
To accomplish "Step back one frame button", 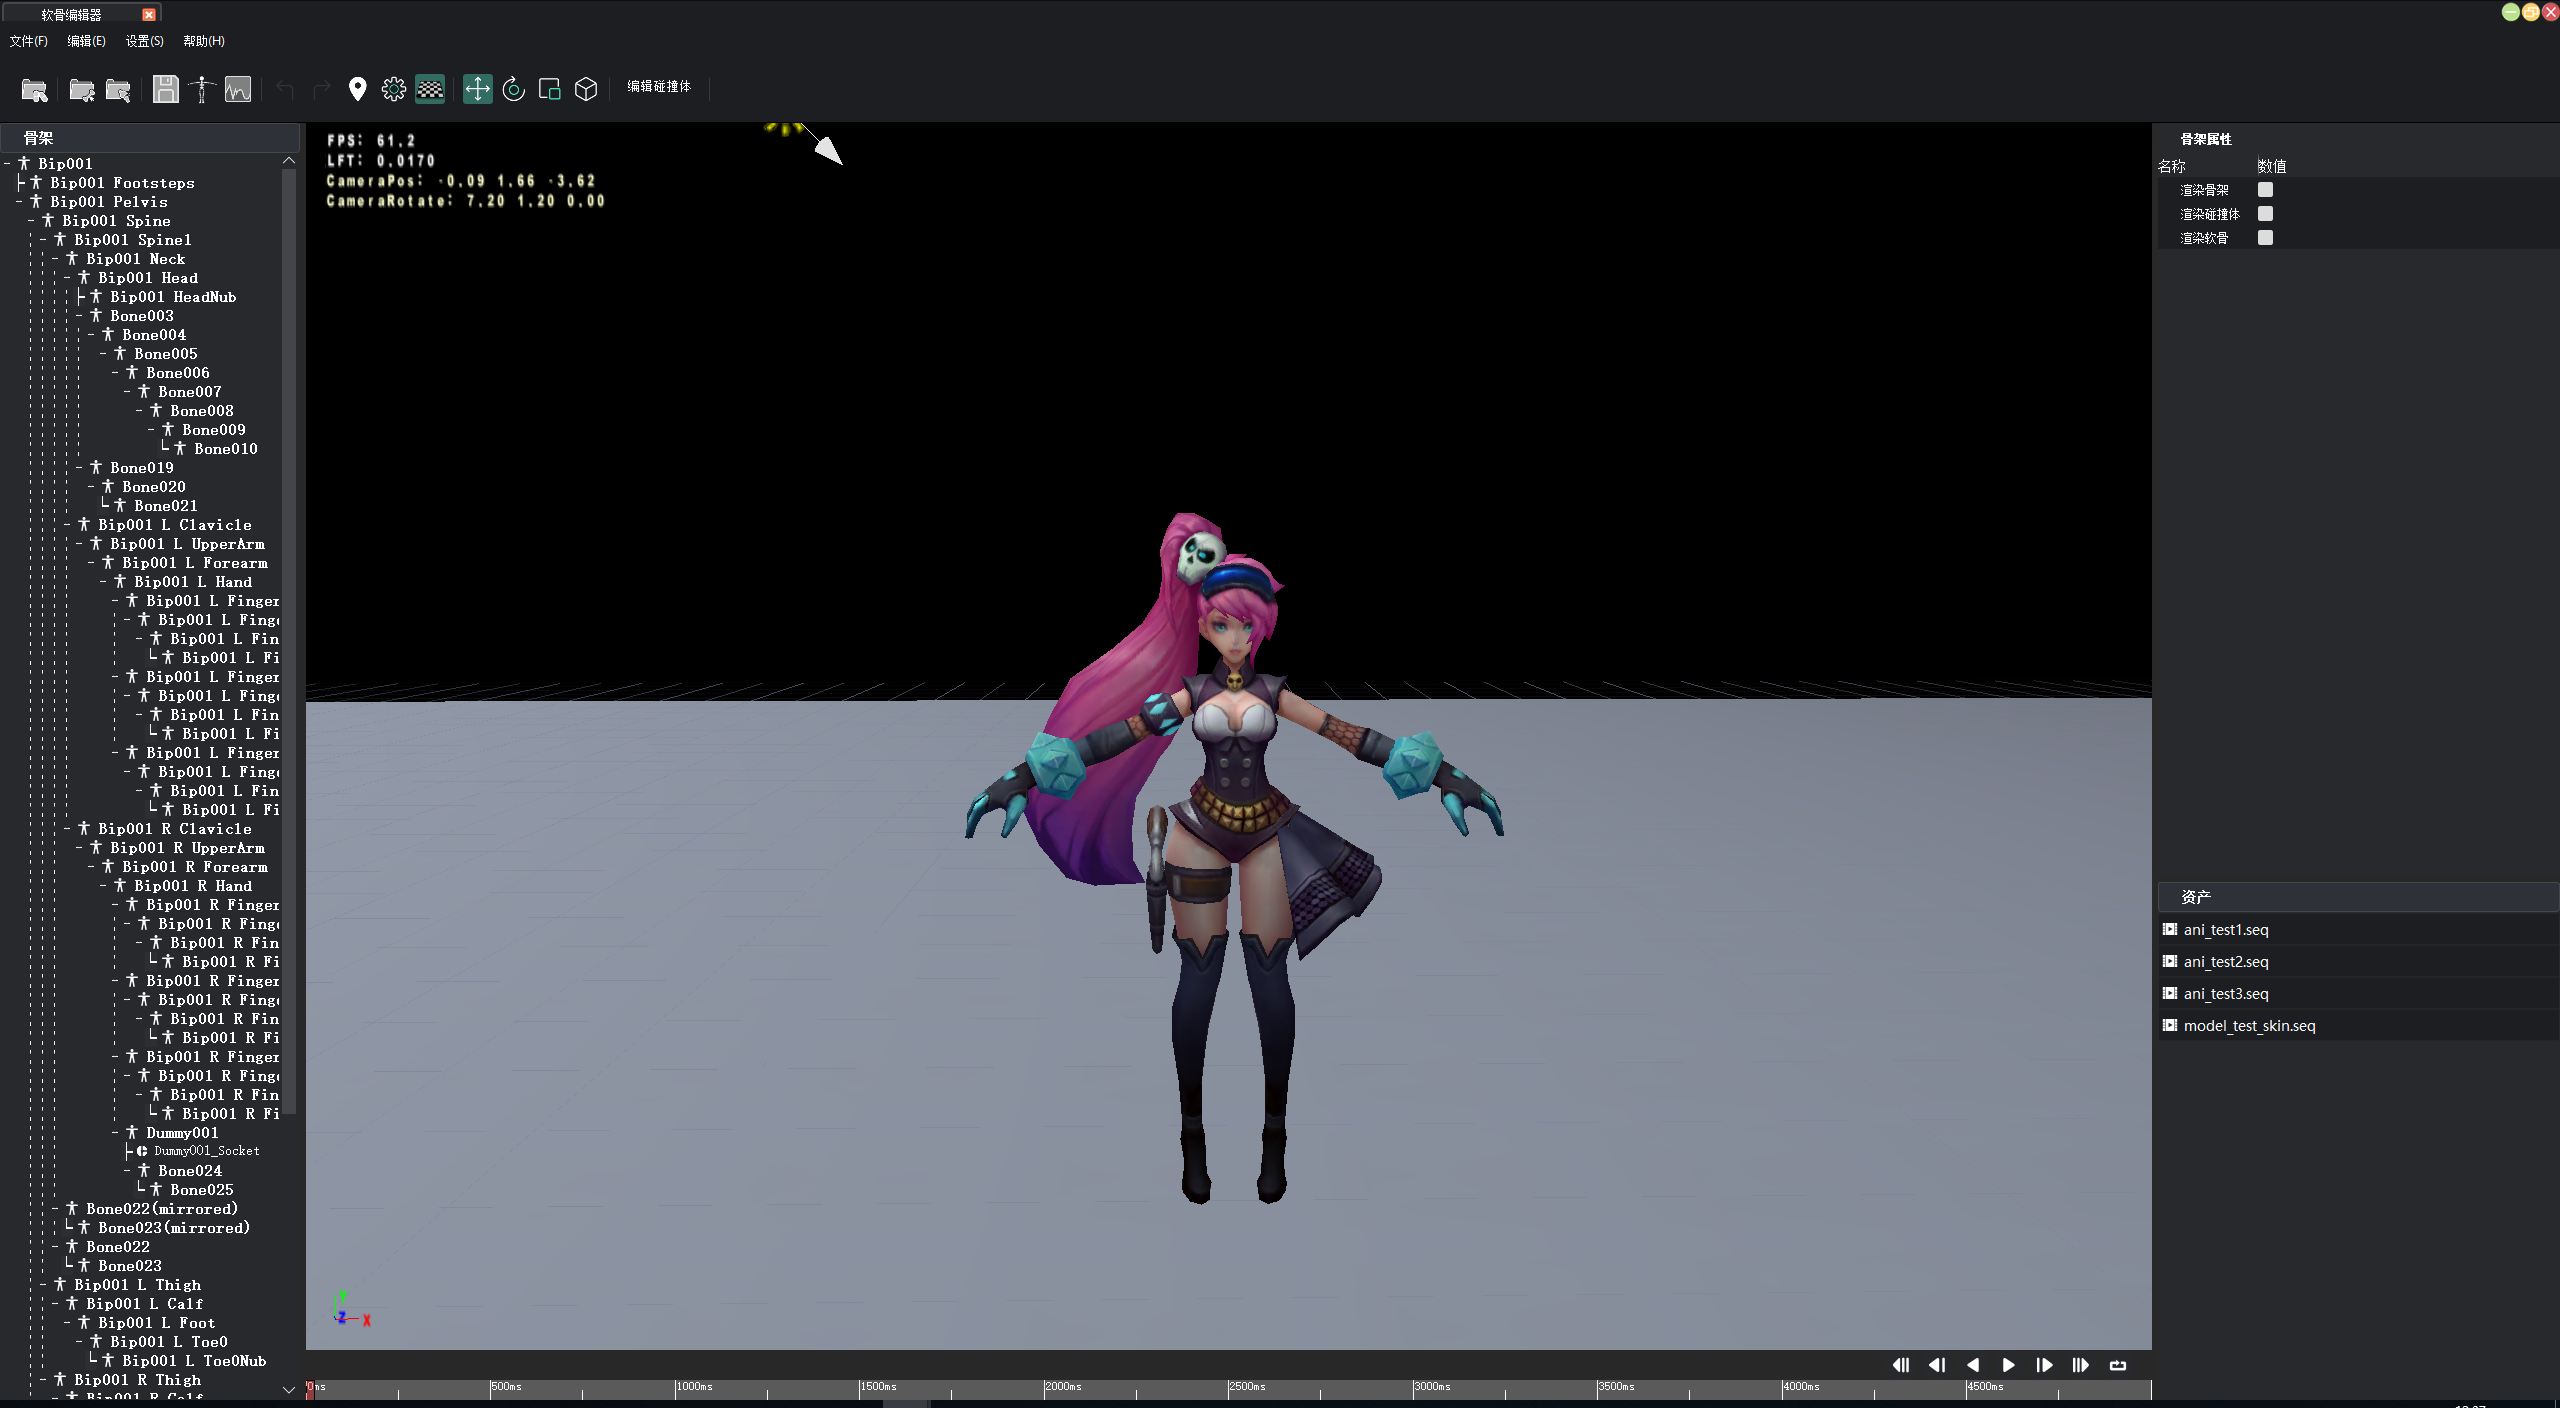I will tap(1937, 1365).
